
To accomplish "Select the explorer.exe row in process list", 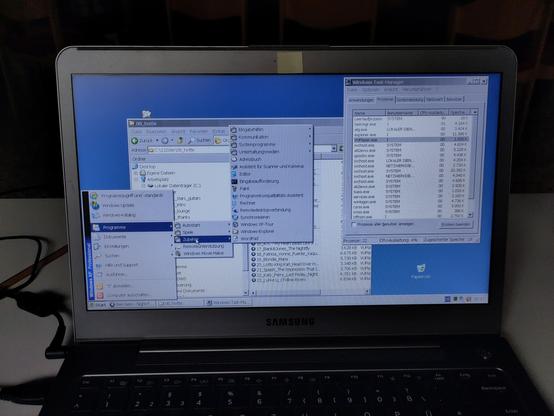I will point(411,135).
